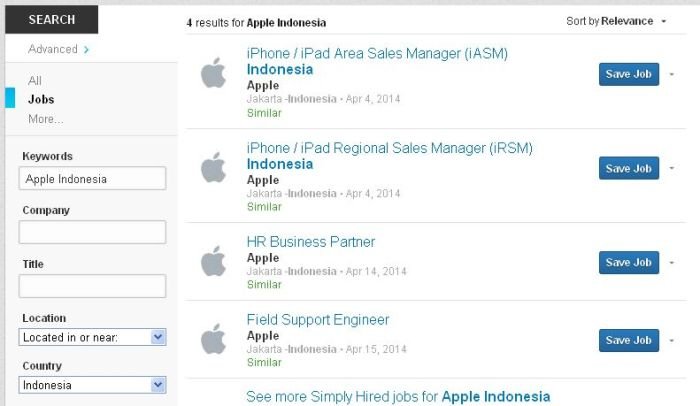Screen dimensions: 700x406
Task: Click 'Jakarta -Indonesia - Apr 14, 2014' text
Action: click(327, 271)
